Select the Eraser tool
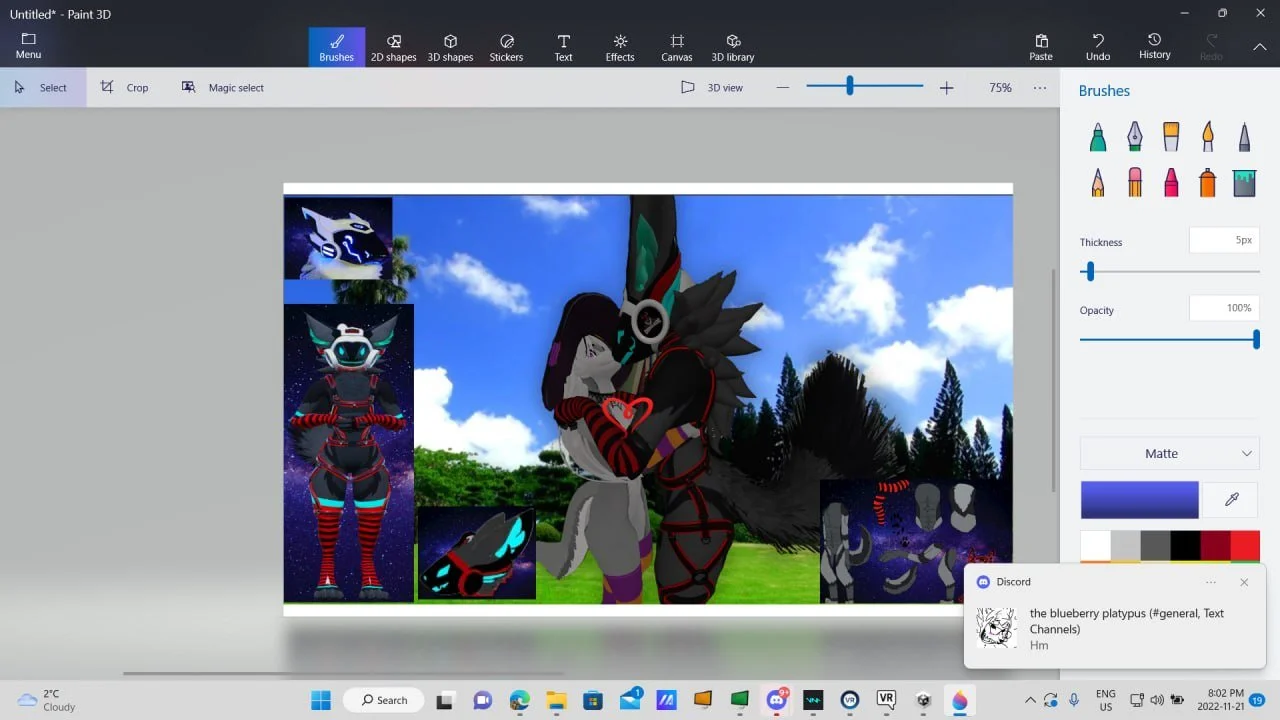Viewport: 1280px width, 720px height. pyautogui.click(x=1135, y=182)
